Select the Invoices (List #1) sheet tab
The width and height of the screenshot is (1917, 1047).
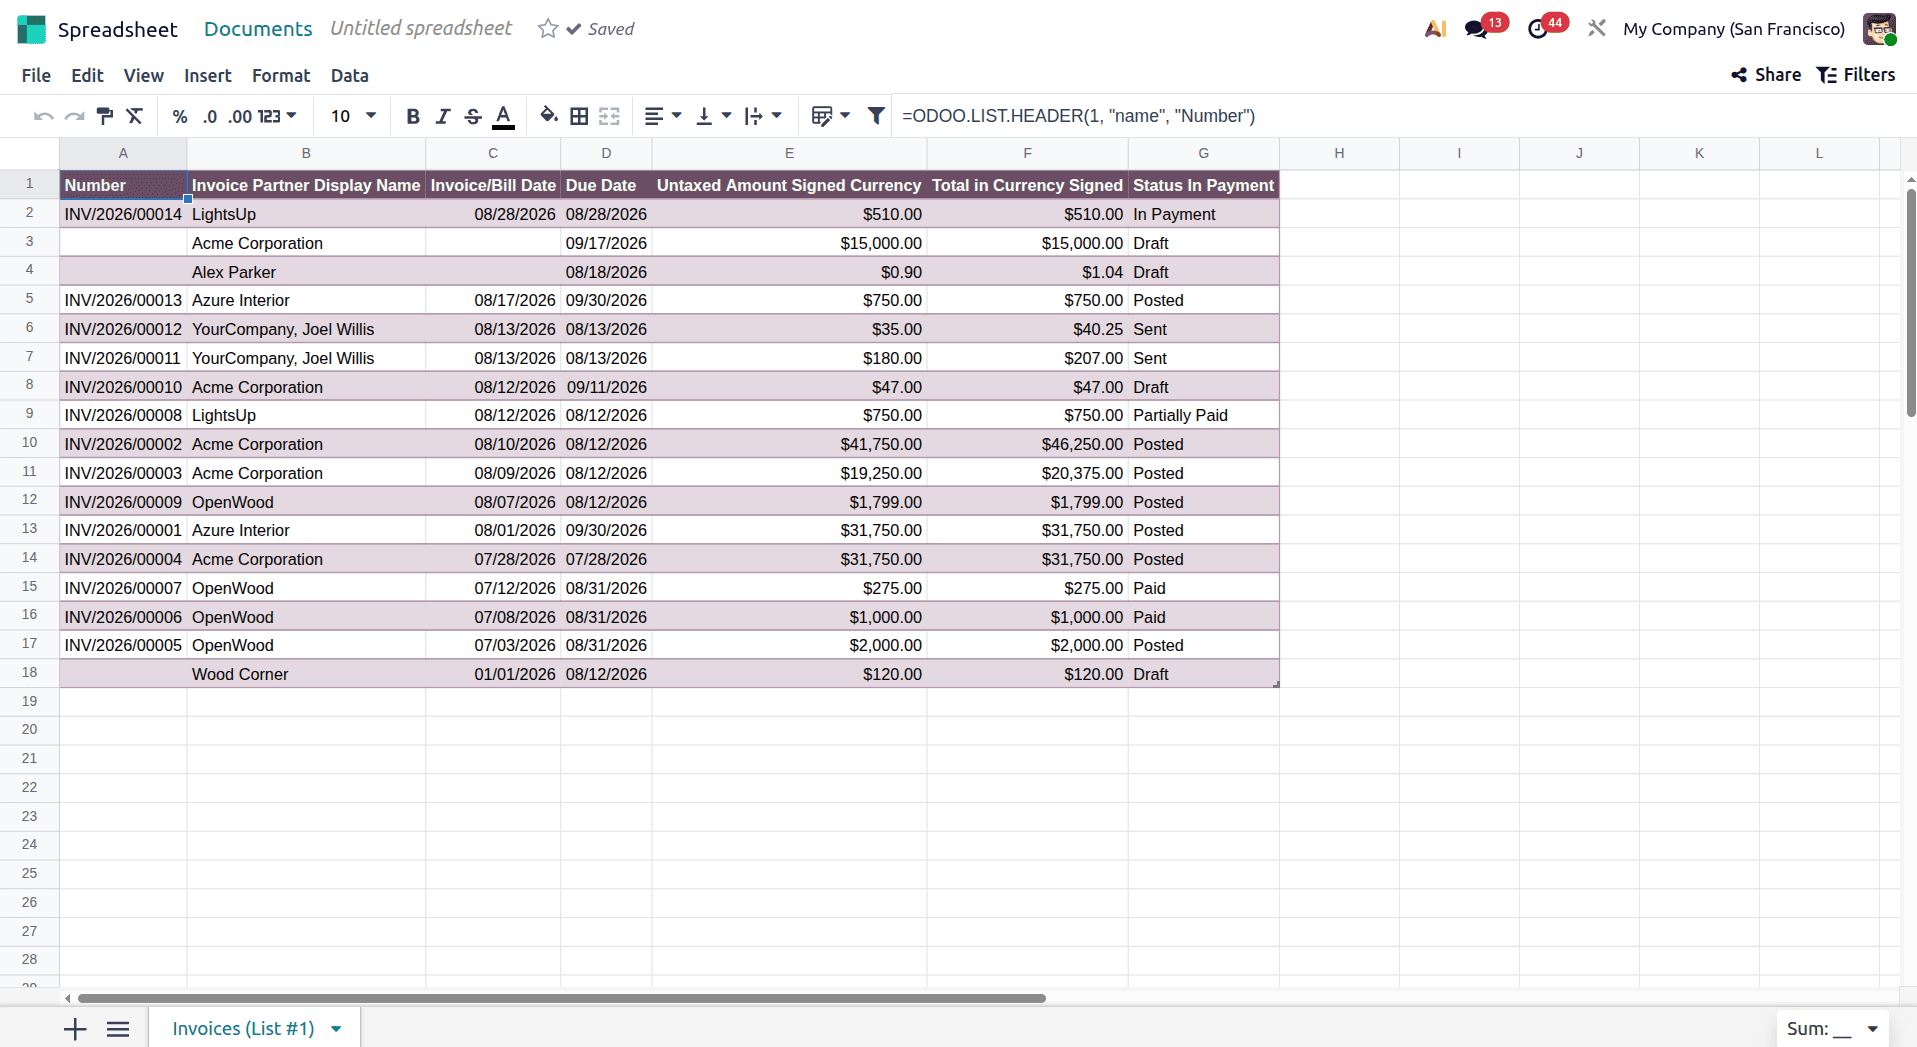tap(243, 1029)
